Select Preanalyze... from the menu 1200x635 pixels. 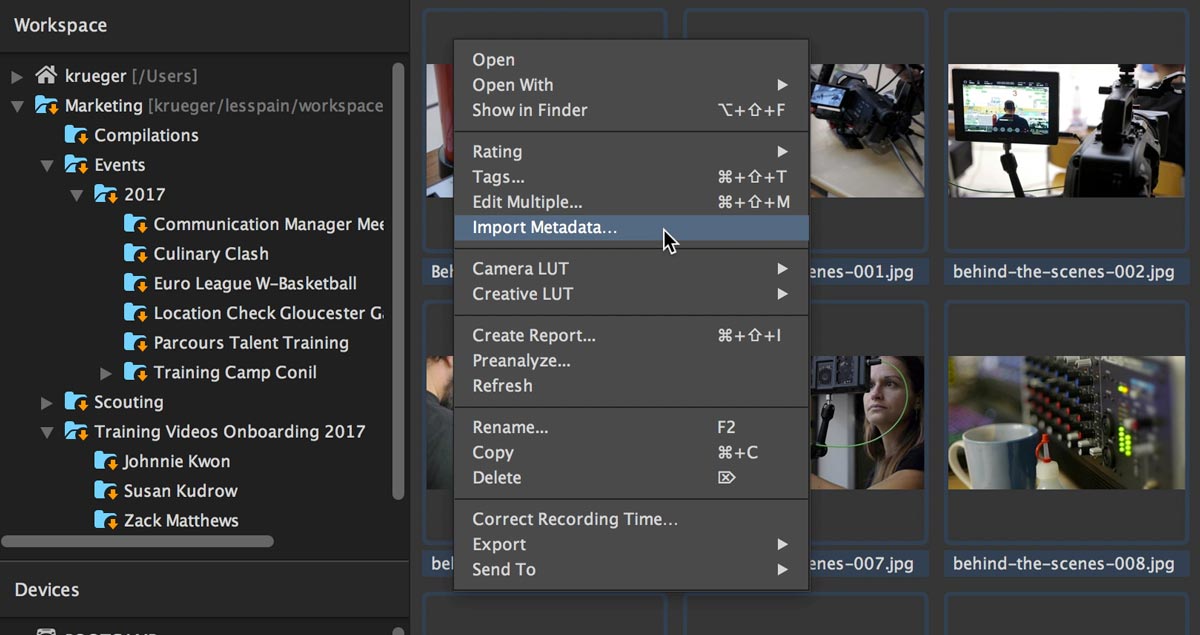click(631, 361)
